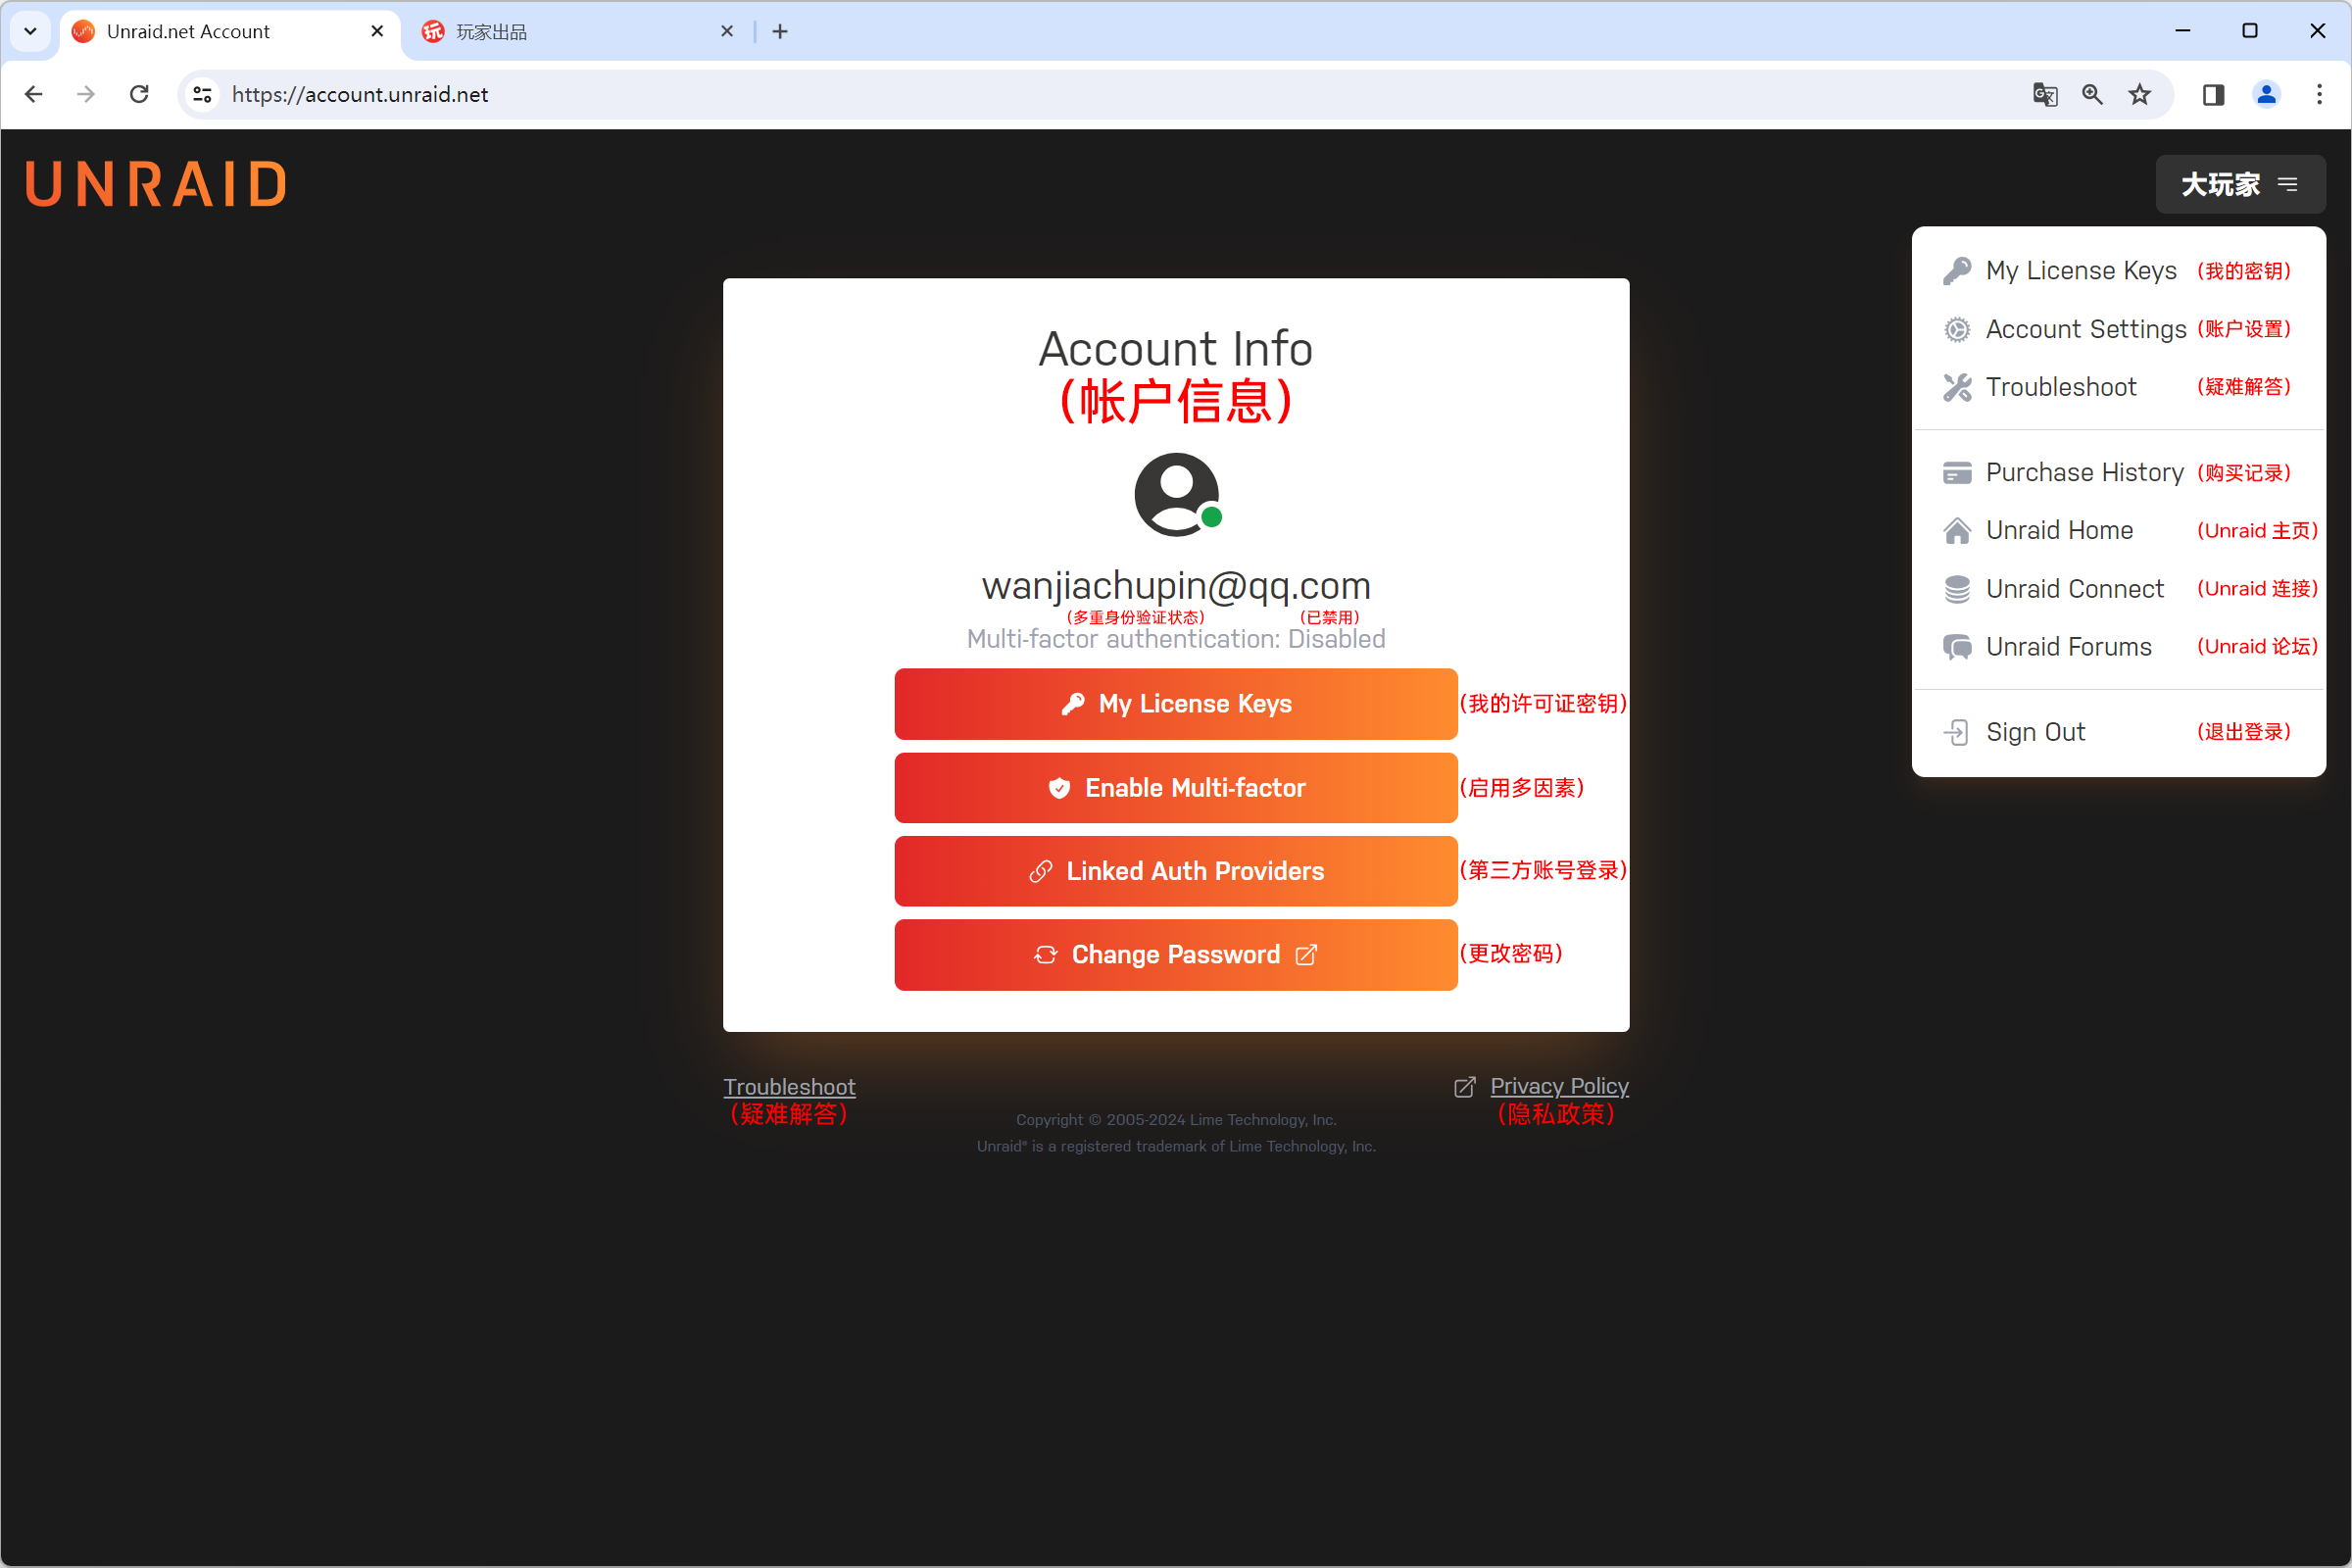Click the gear icon beside Account Settings
2352x1568 pixels.
[x=1957, y=329]
